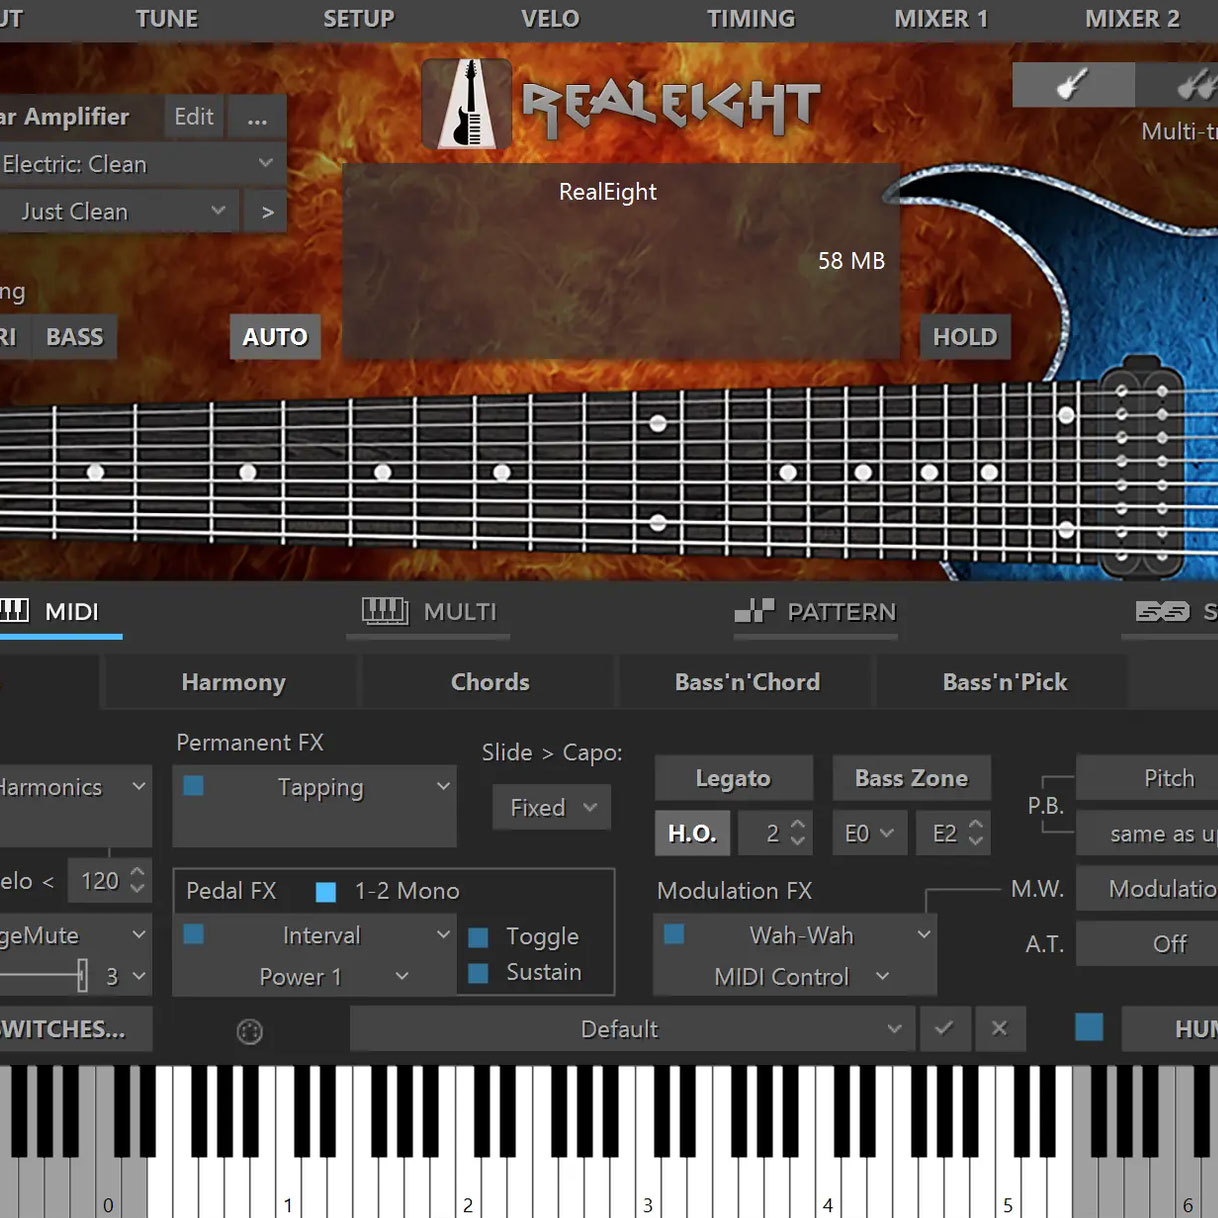
Task: Open the TIMING tab
Action: point(751,19)
